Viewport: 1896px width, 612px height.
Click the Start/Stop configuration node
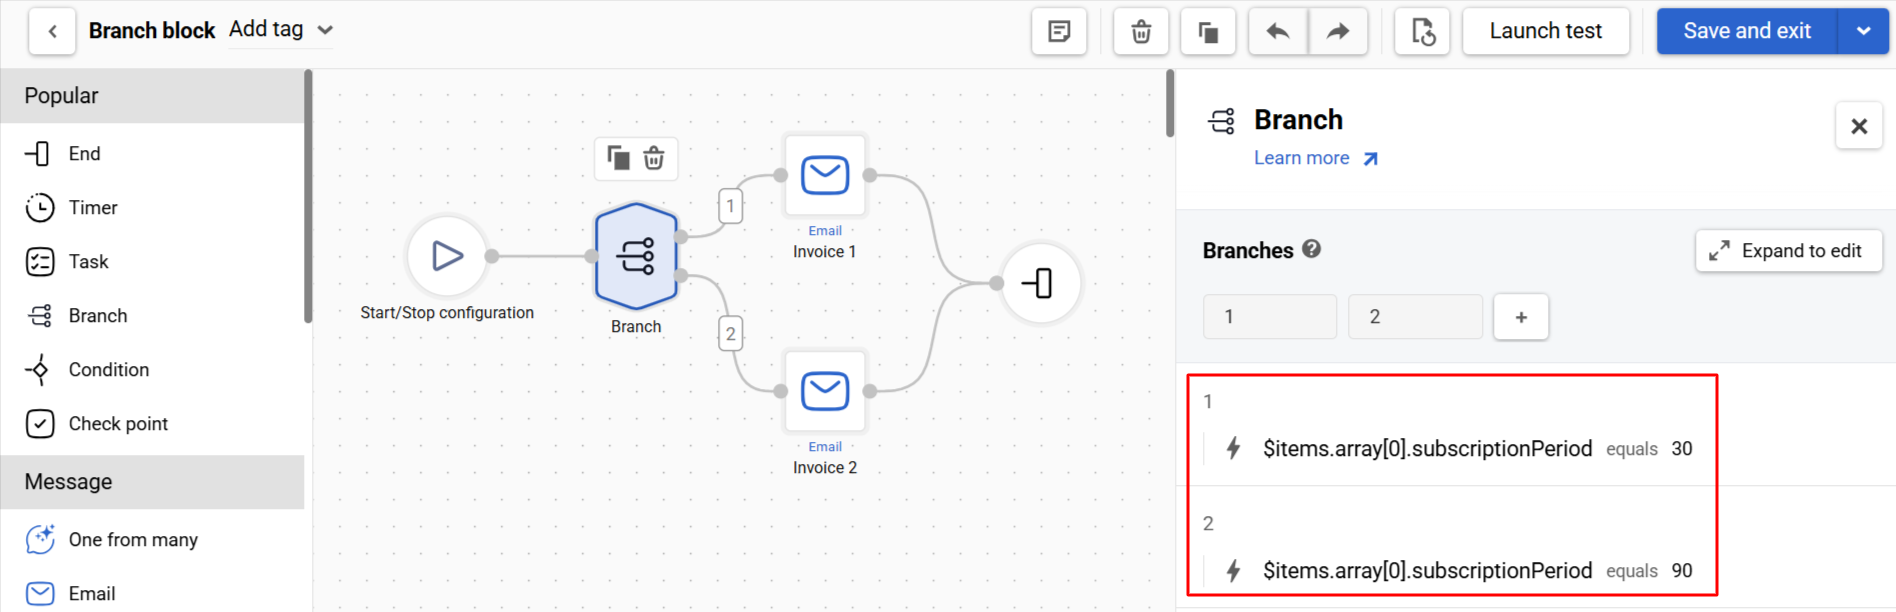click(x=447, y=256)
